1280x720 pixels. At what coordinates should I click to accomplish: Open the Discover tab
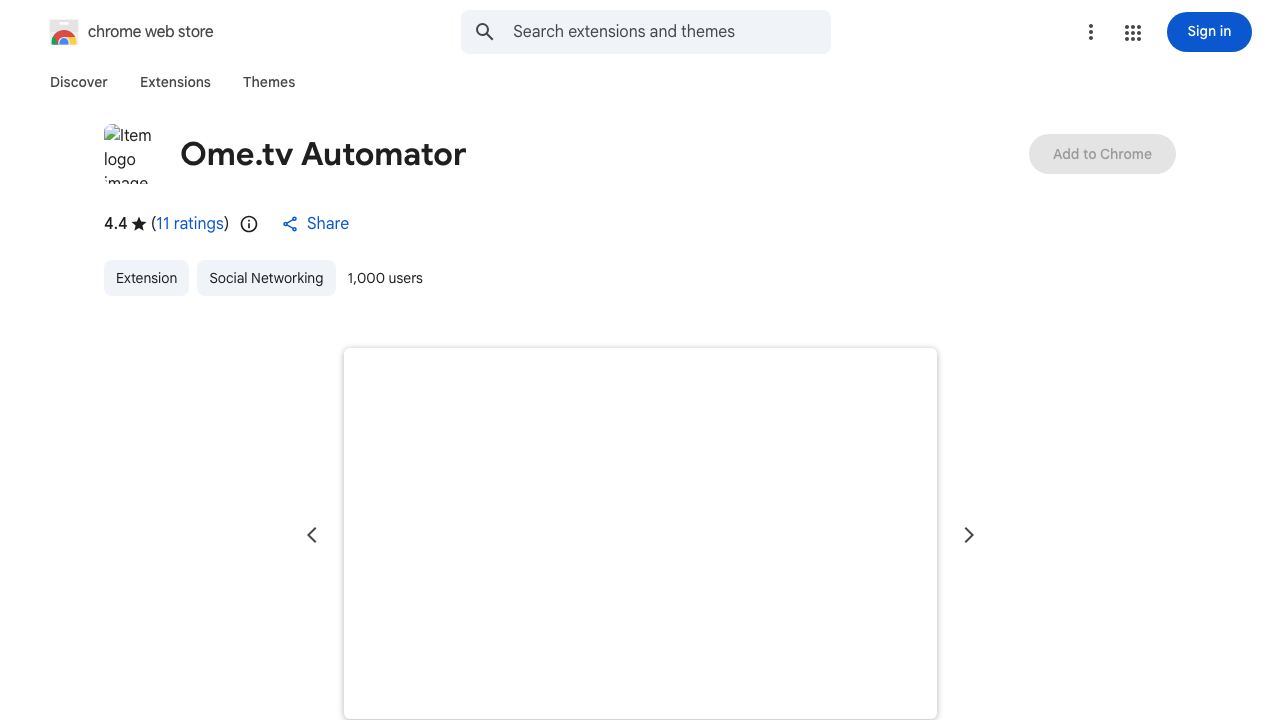[79, 82]
